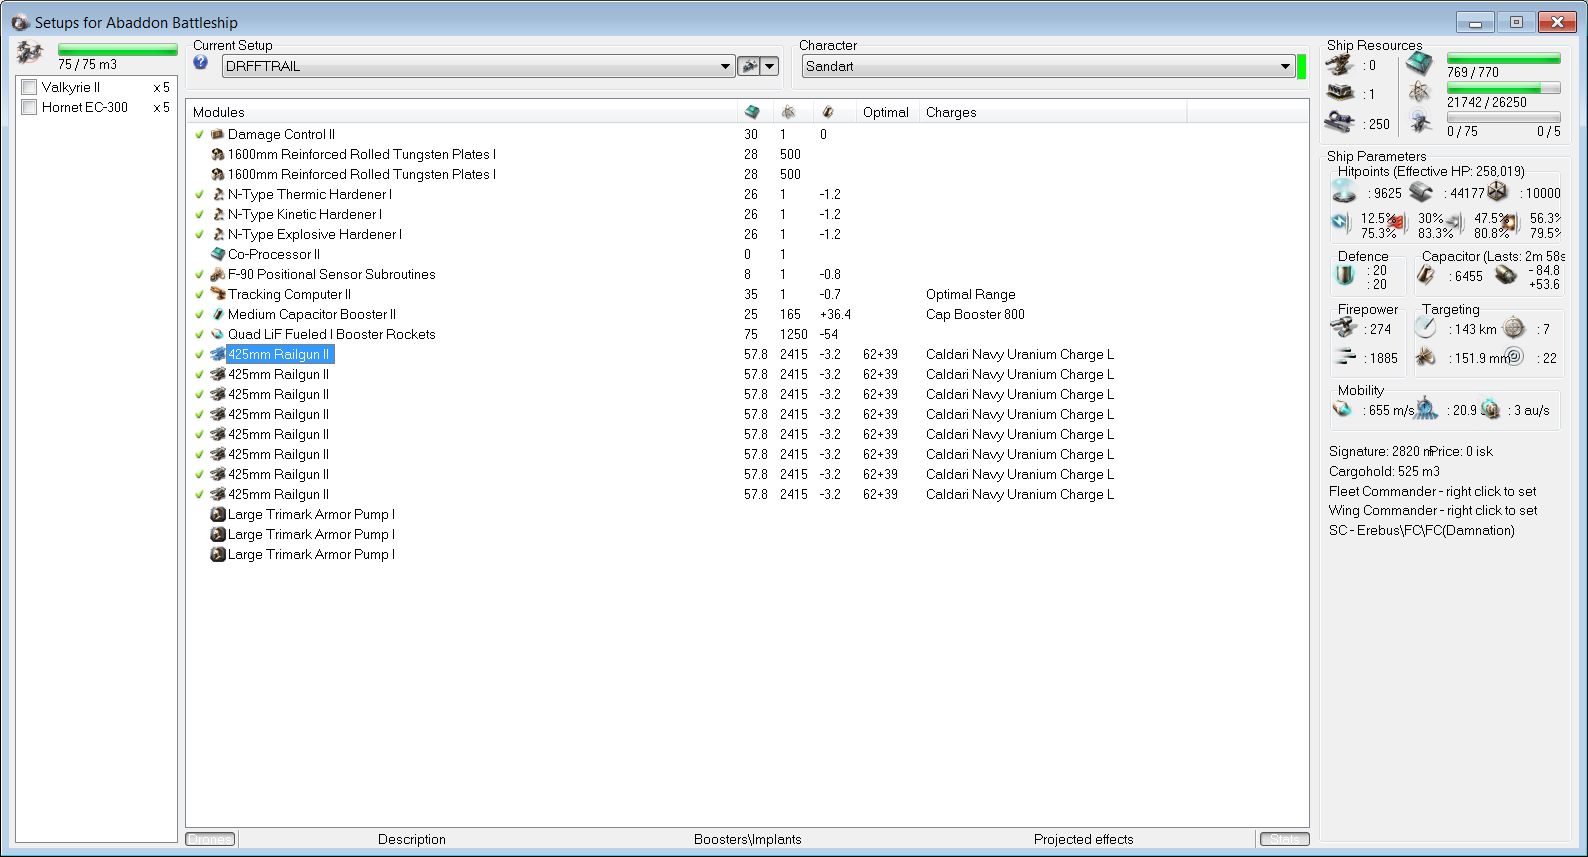Toggle the Damage Control II active checkmark

(200, 134)
